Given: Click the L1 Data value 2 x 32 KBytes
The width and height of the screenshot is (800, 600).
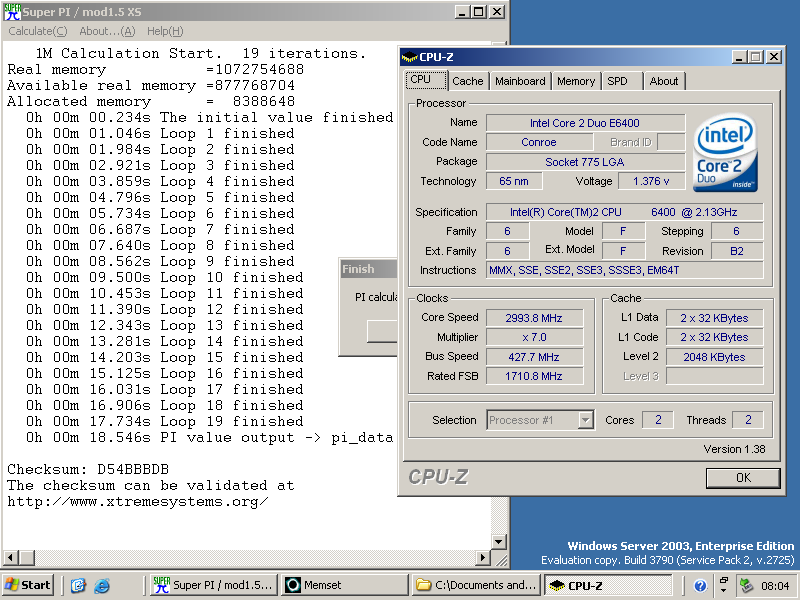Looking at the screenshot, I should 714,318.
